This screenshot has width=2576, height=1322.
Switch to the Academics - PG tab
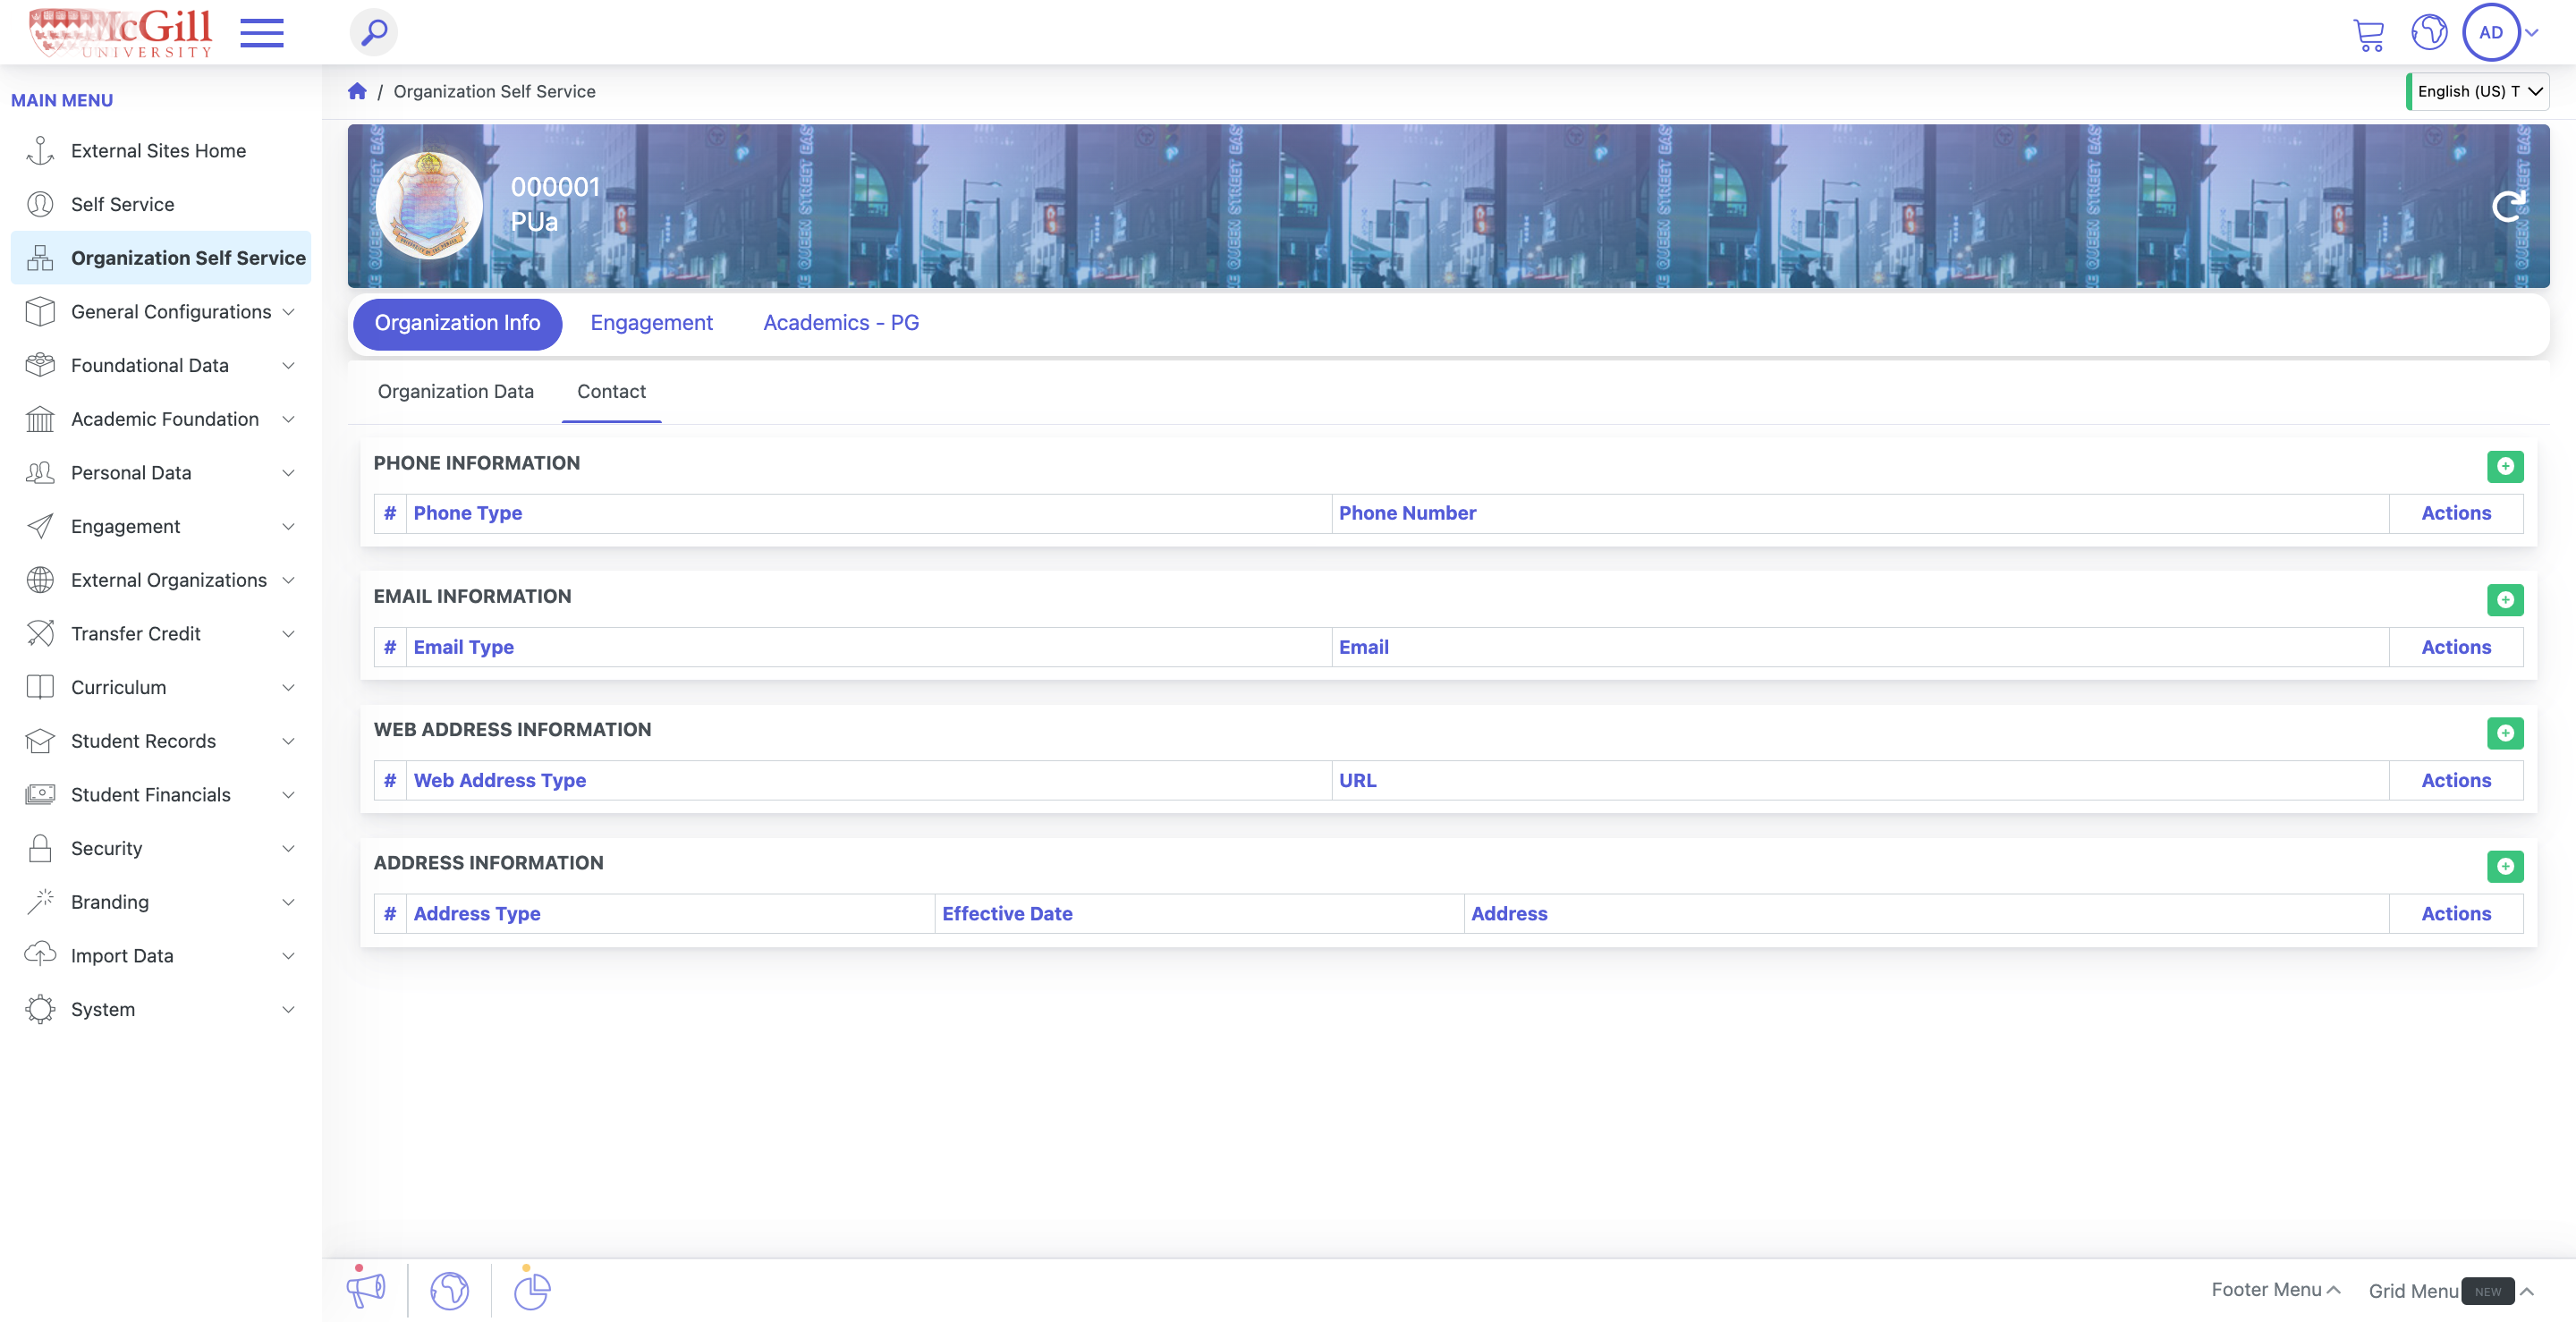(x=841, y=323)
